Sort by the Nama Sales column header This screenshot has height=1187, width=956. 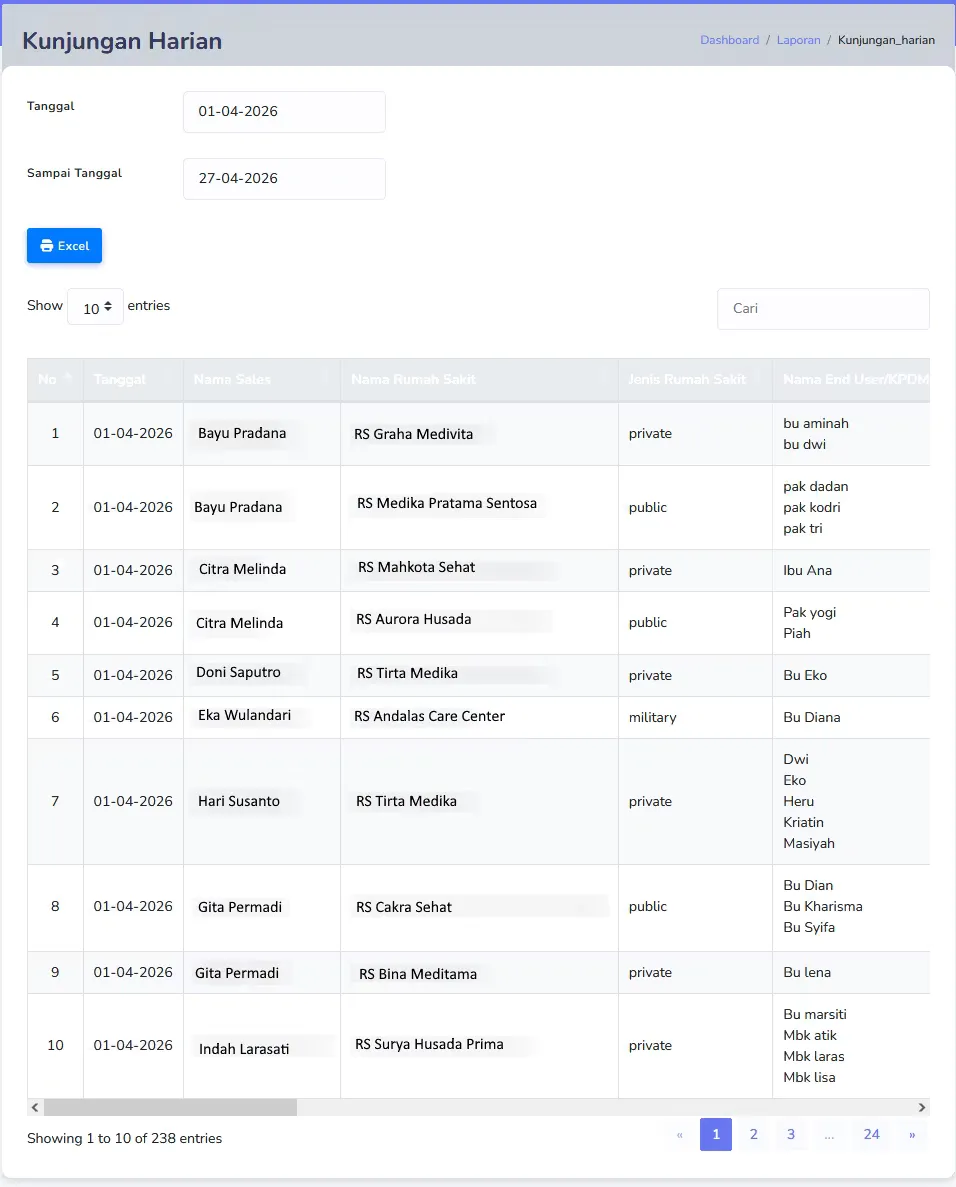[x=262, y=379]
